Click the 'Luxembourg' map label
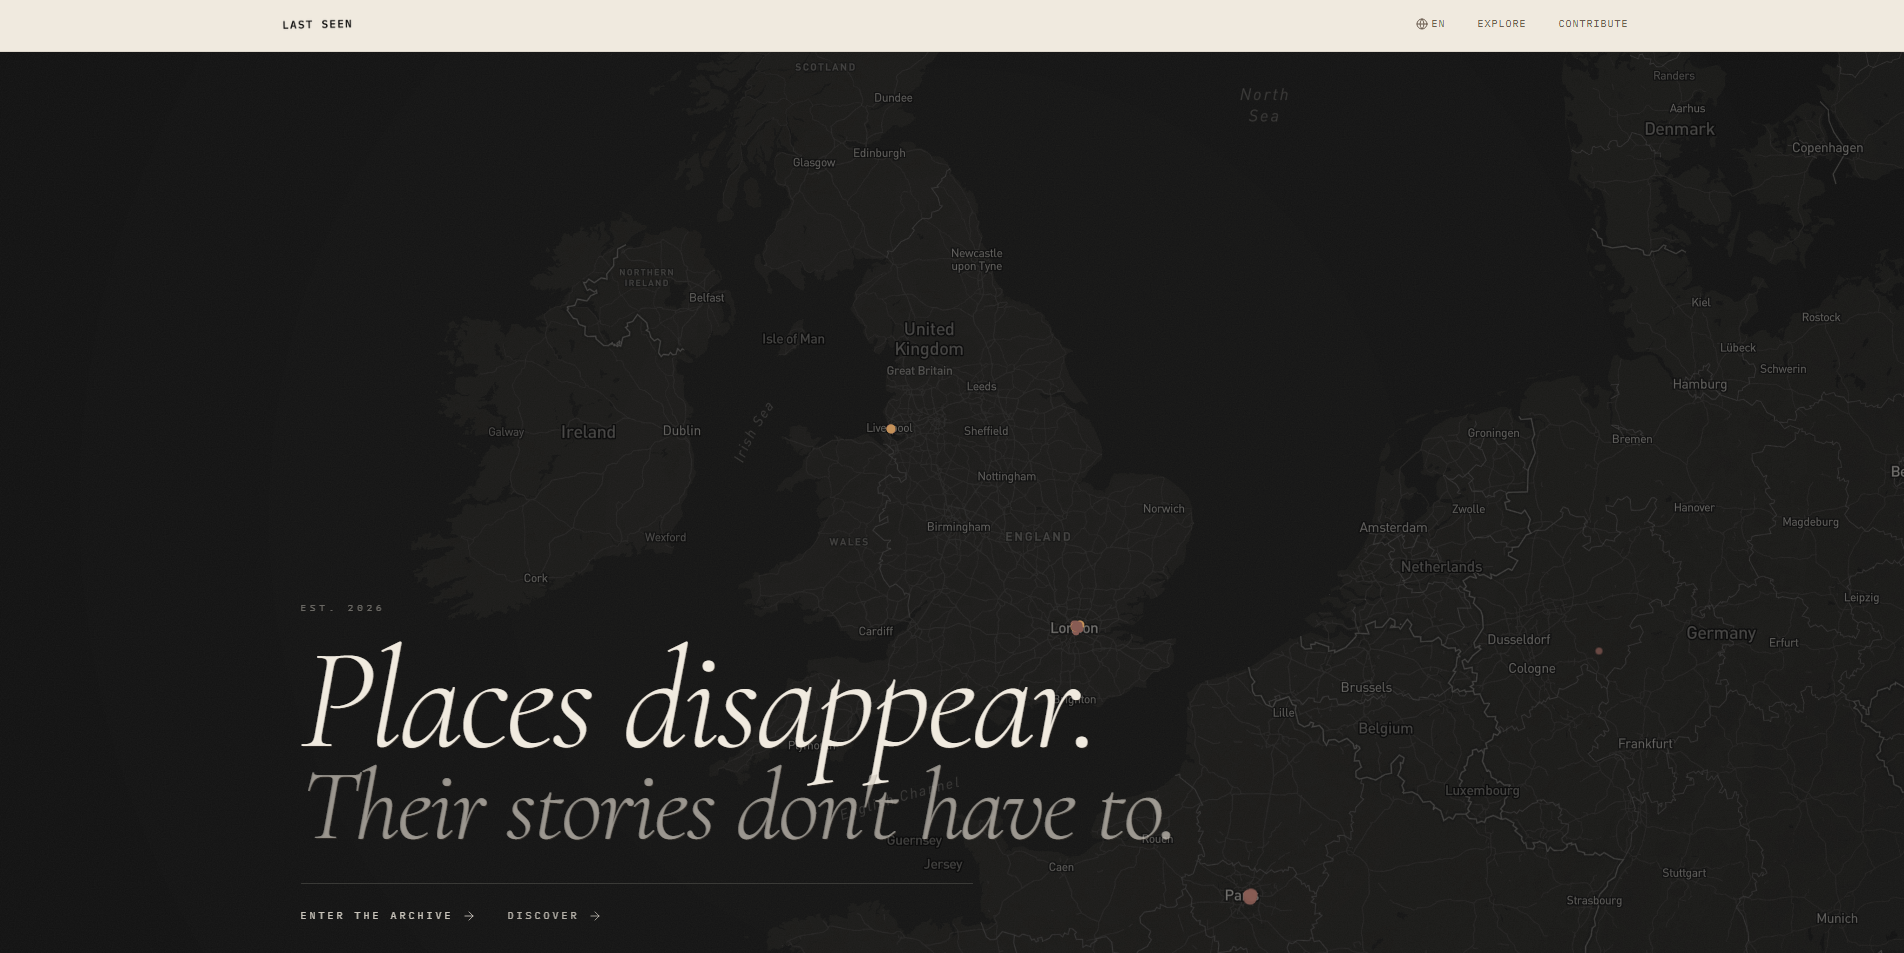Viewport: 1904px width, 953px height. 1482,791
